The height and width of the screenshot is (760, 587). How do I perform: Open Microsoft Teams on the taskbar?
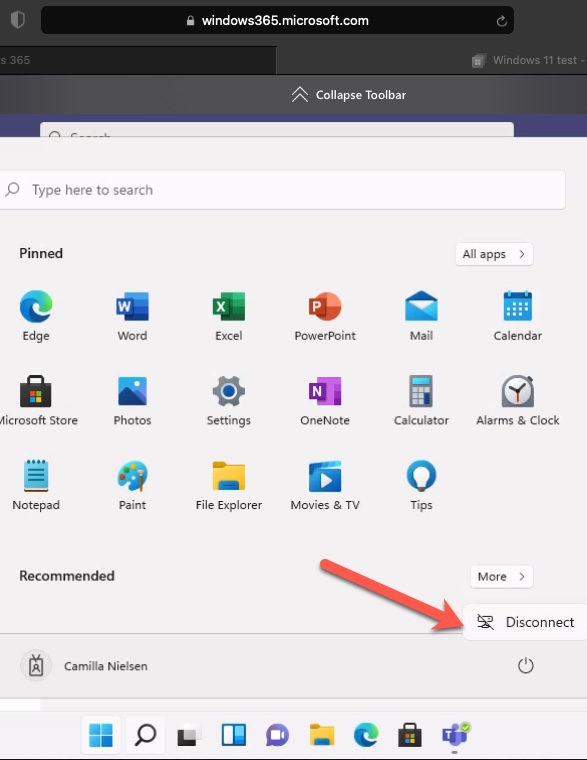coord(455,735)
